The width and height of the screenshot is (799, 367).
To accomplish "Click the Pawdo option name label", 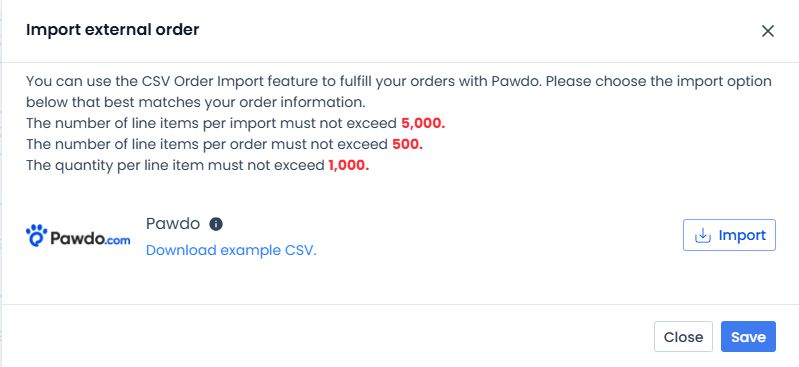I will (x=173, y=224).
